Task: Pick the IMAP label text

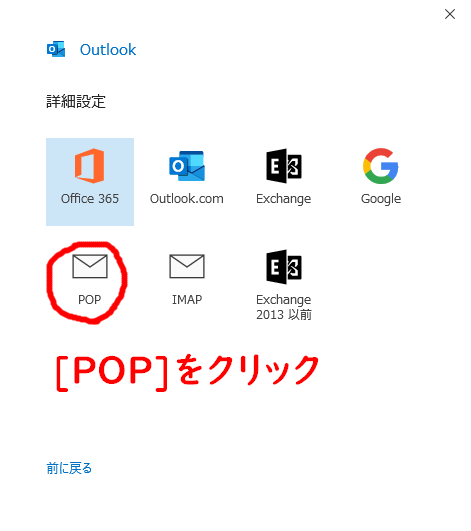Action: click(187, 299)
